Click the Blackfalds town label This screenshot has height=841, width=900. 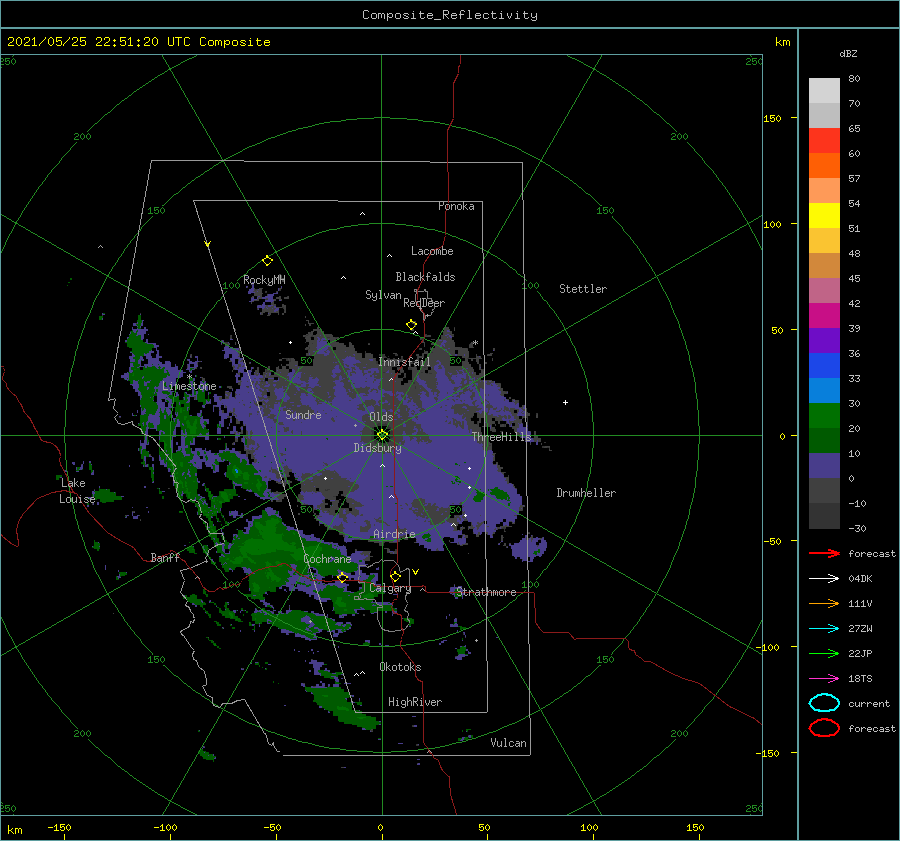coord(425,277)
